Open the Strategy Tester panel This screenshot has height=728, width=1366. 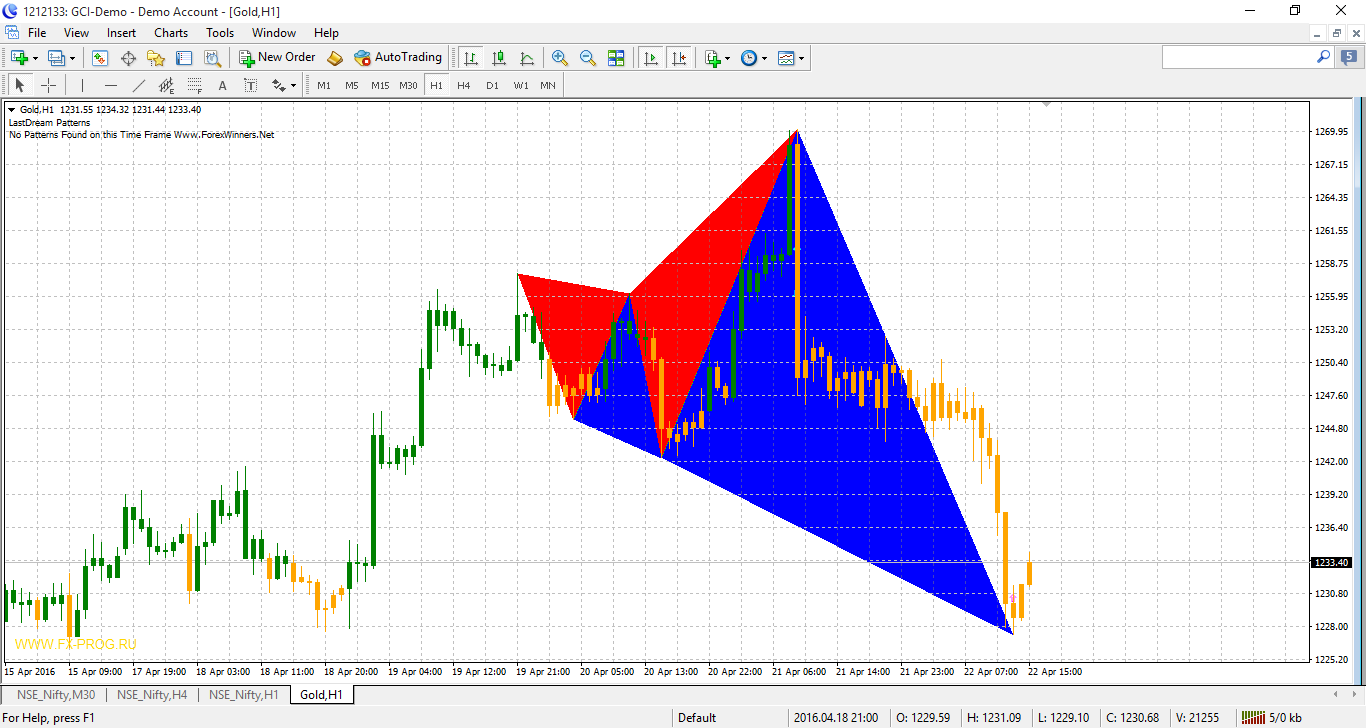[x=213, y=57]
